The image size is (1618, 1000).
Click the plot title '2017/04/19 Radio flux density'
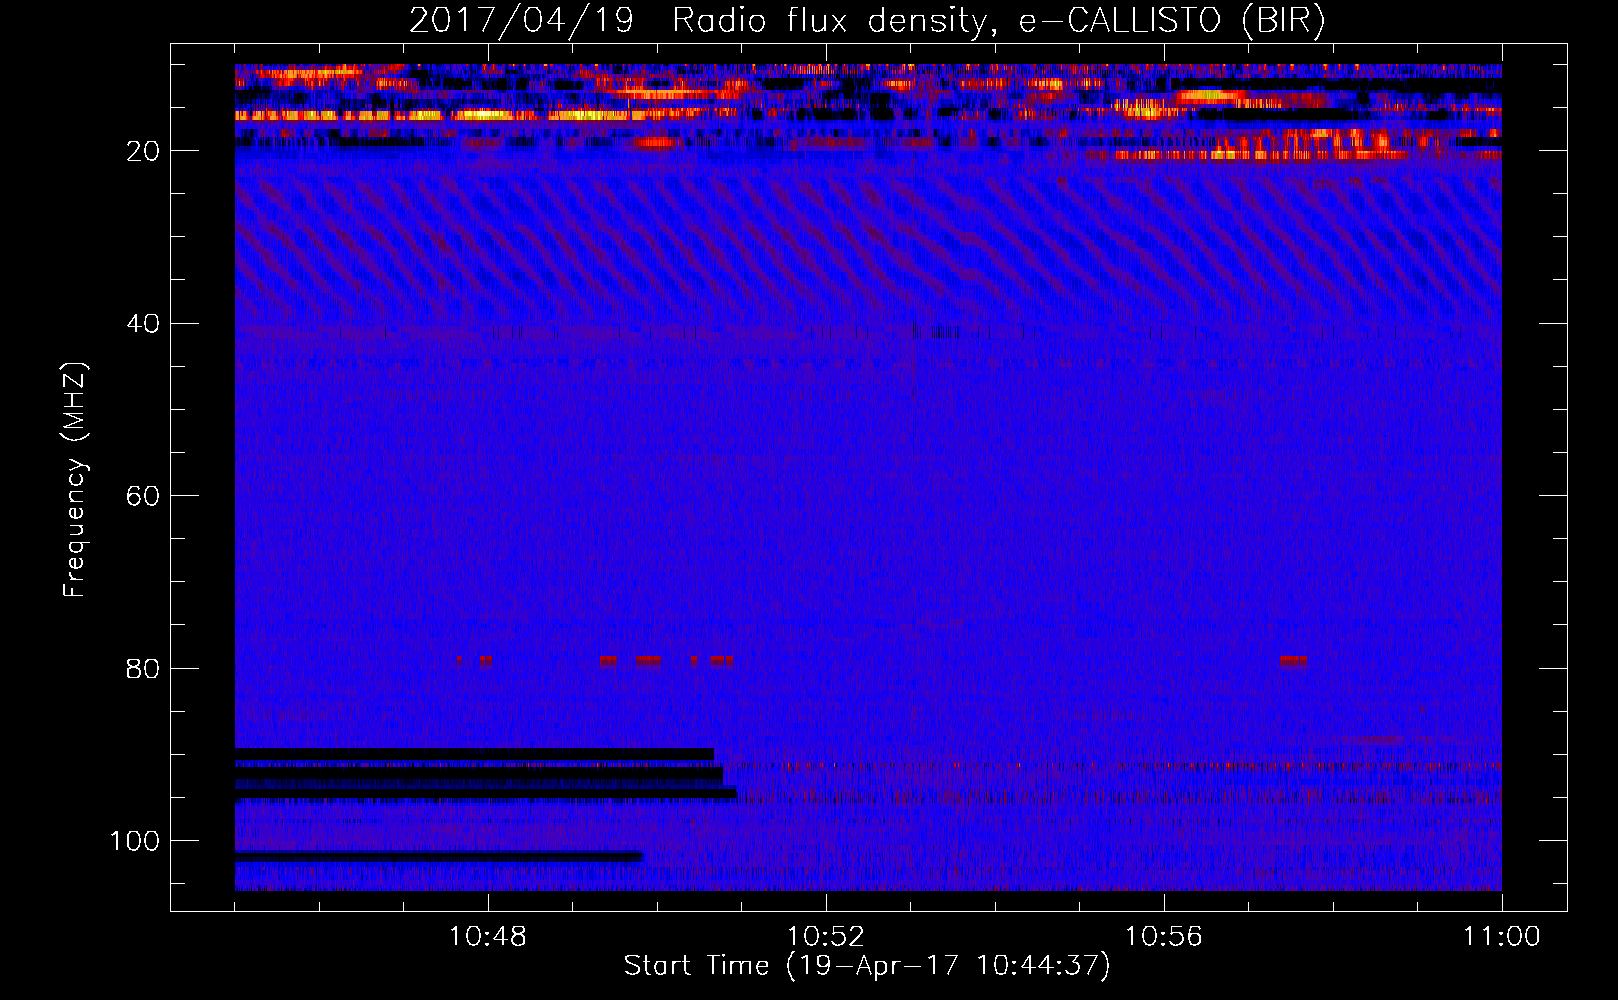click(867, 20)
